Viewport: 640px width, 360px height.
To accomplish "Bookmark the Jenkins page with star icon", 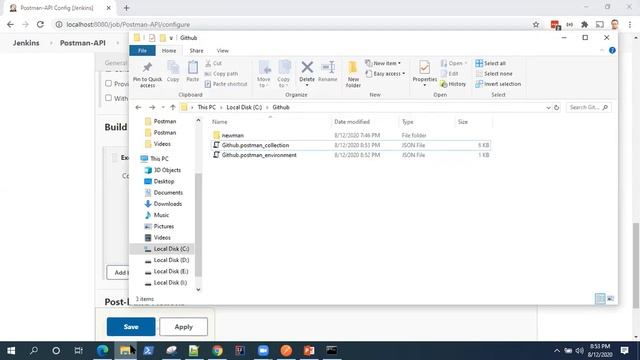I will pyautogui.click(x=536, y=24).
